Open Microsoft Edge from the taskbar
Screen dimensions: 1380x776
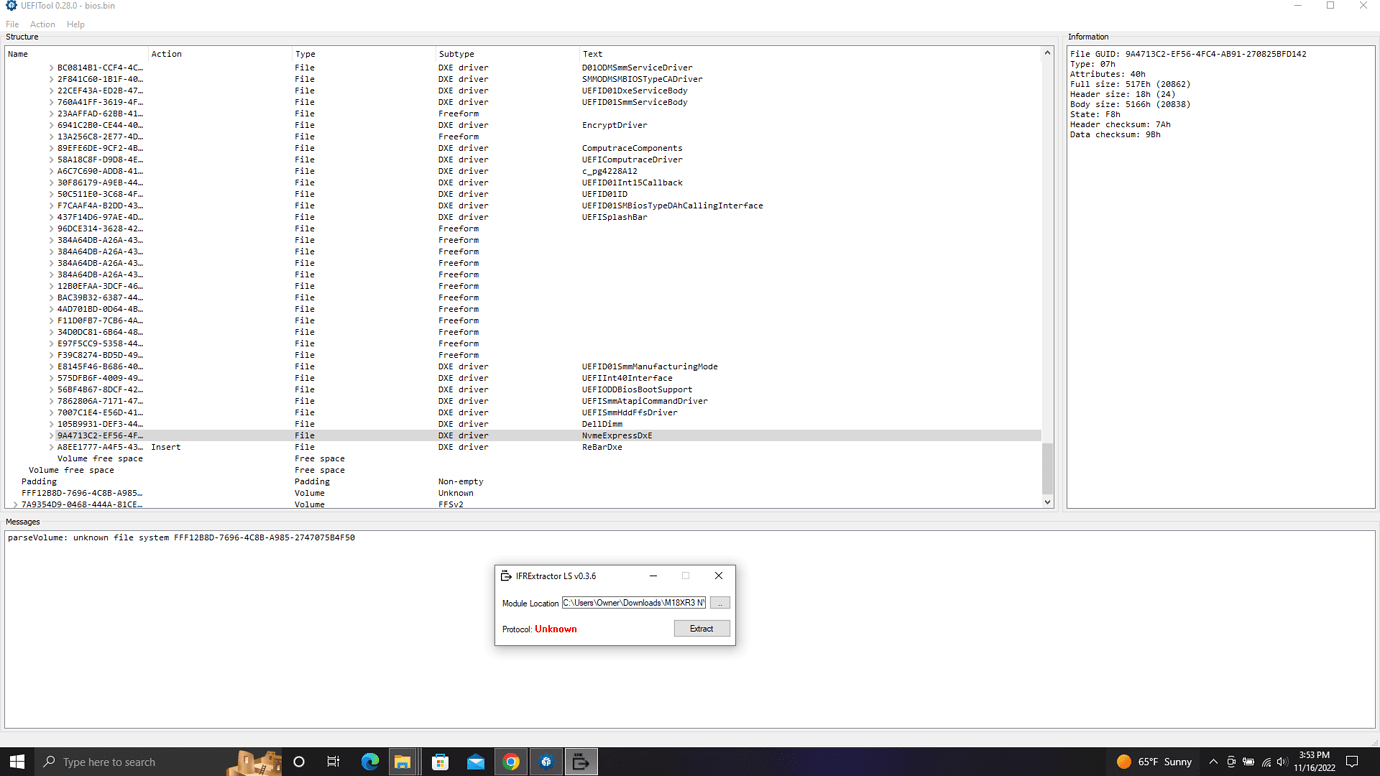pyautogui.click(x=370, y=762)
